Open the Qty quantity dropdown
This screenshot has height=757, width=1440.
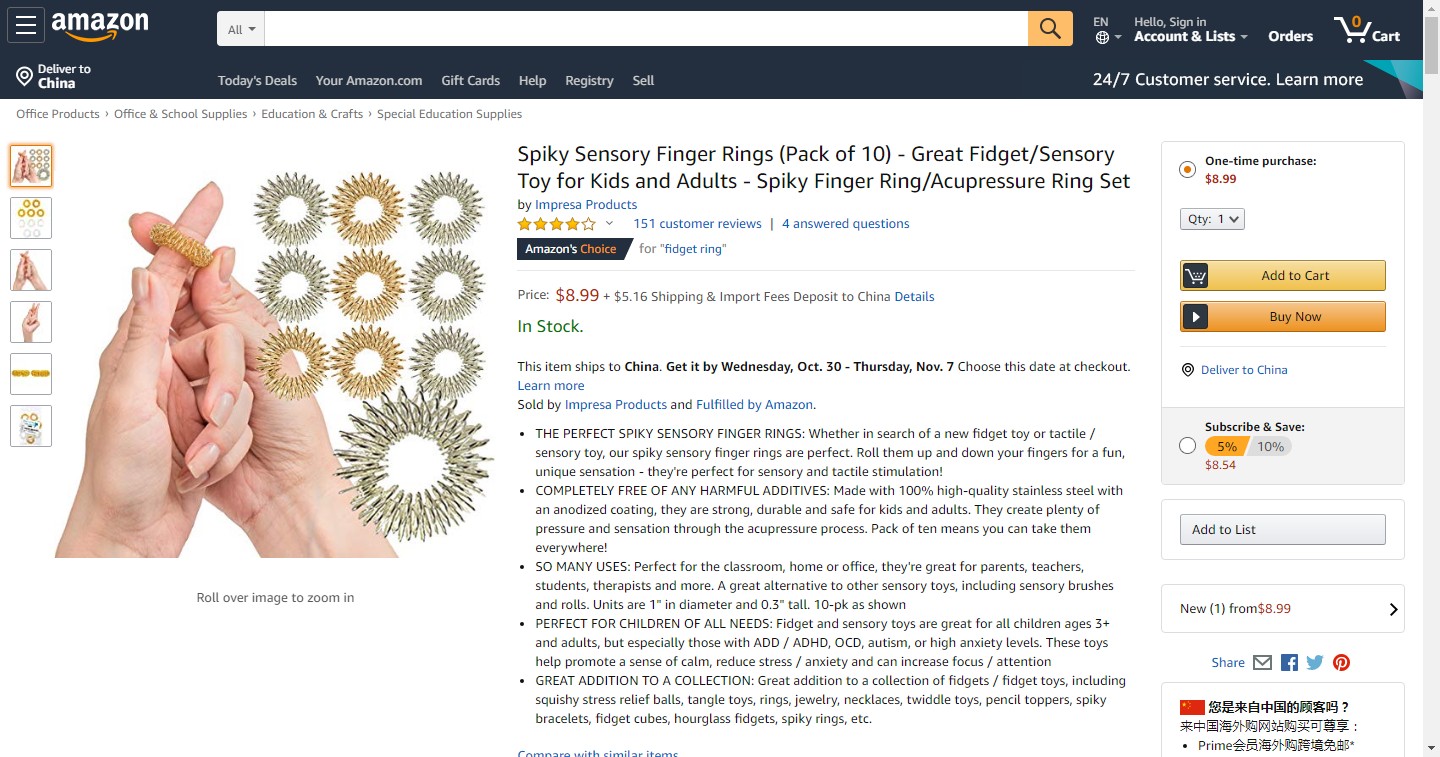(1212, 219)
